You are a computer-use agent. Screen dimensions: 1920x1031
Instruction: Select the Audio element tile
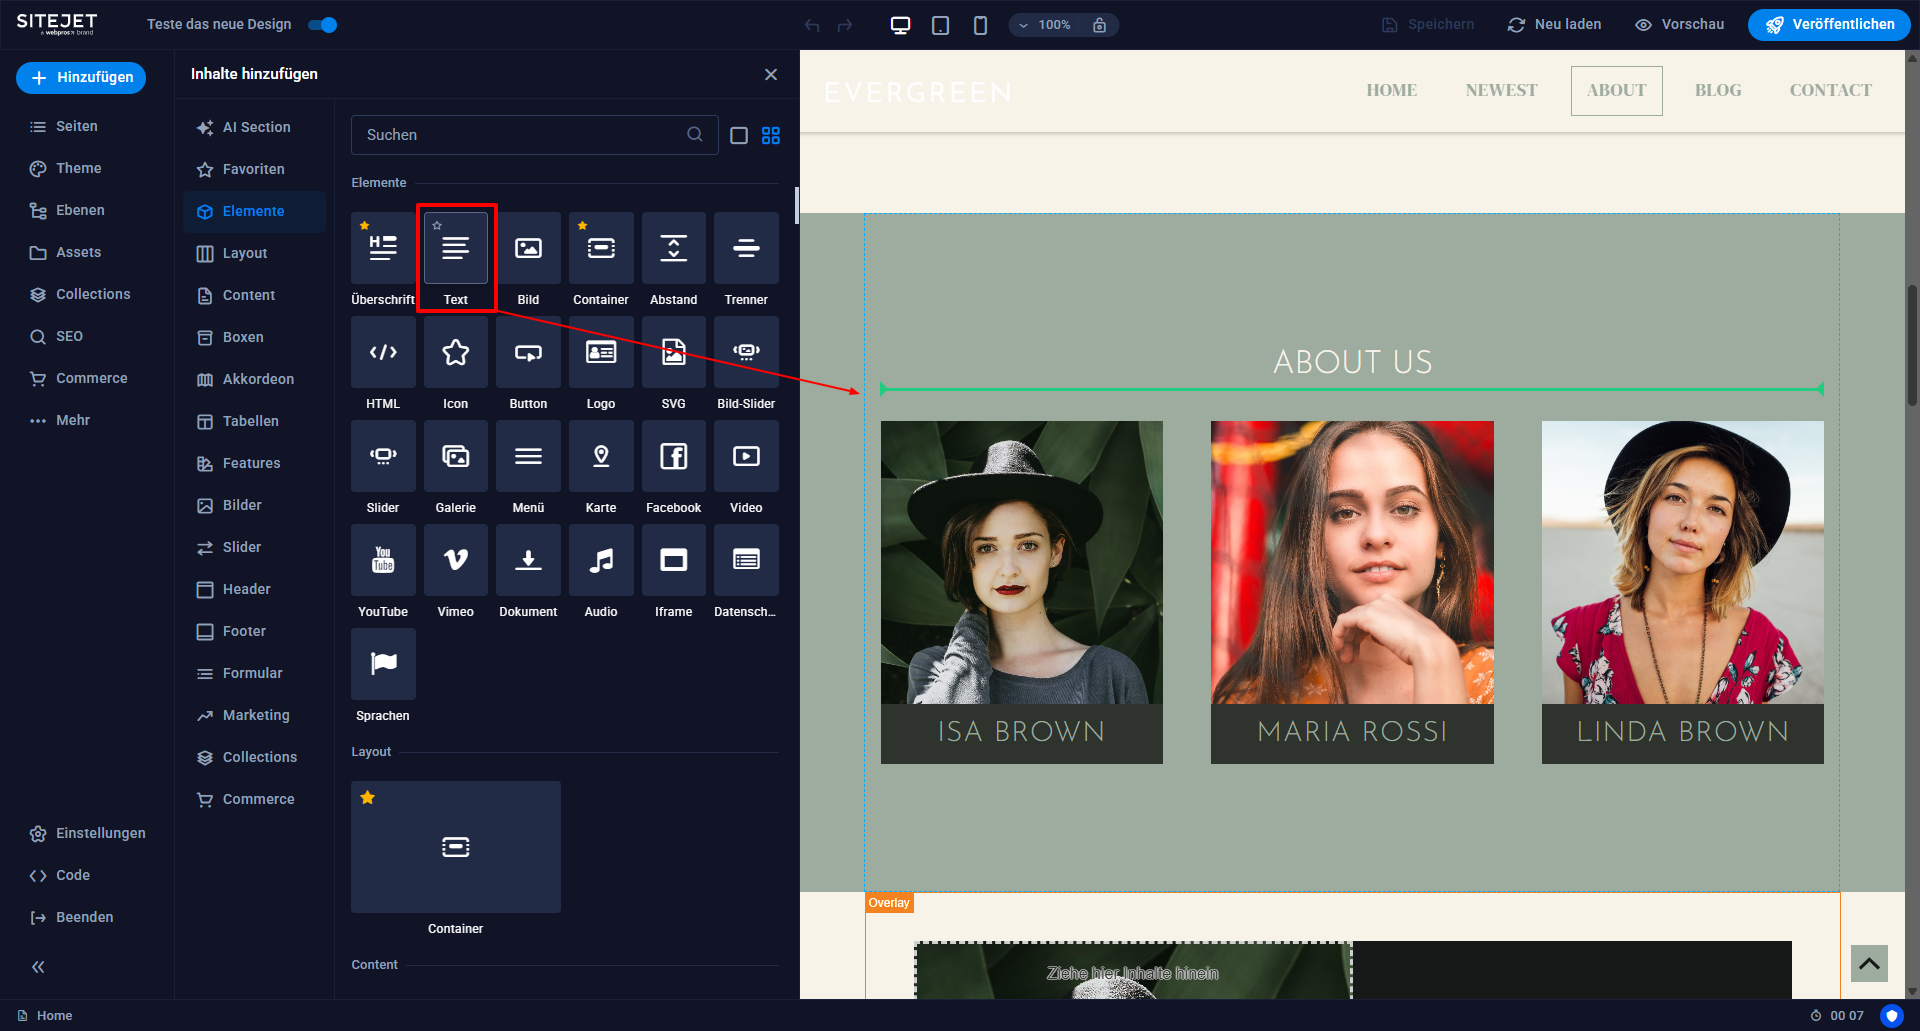coord(601,560)
